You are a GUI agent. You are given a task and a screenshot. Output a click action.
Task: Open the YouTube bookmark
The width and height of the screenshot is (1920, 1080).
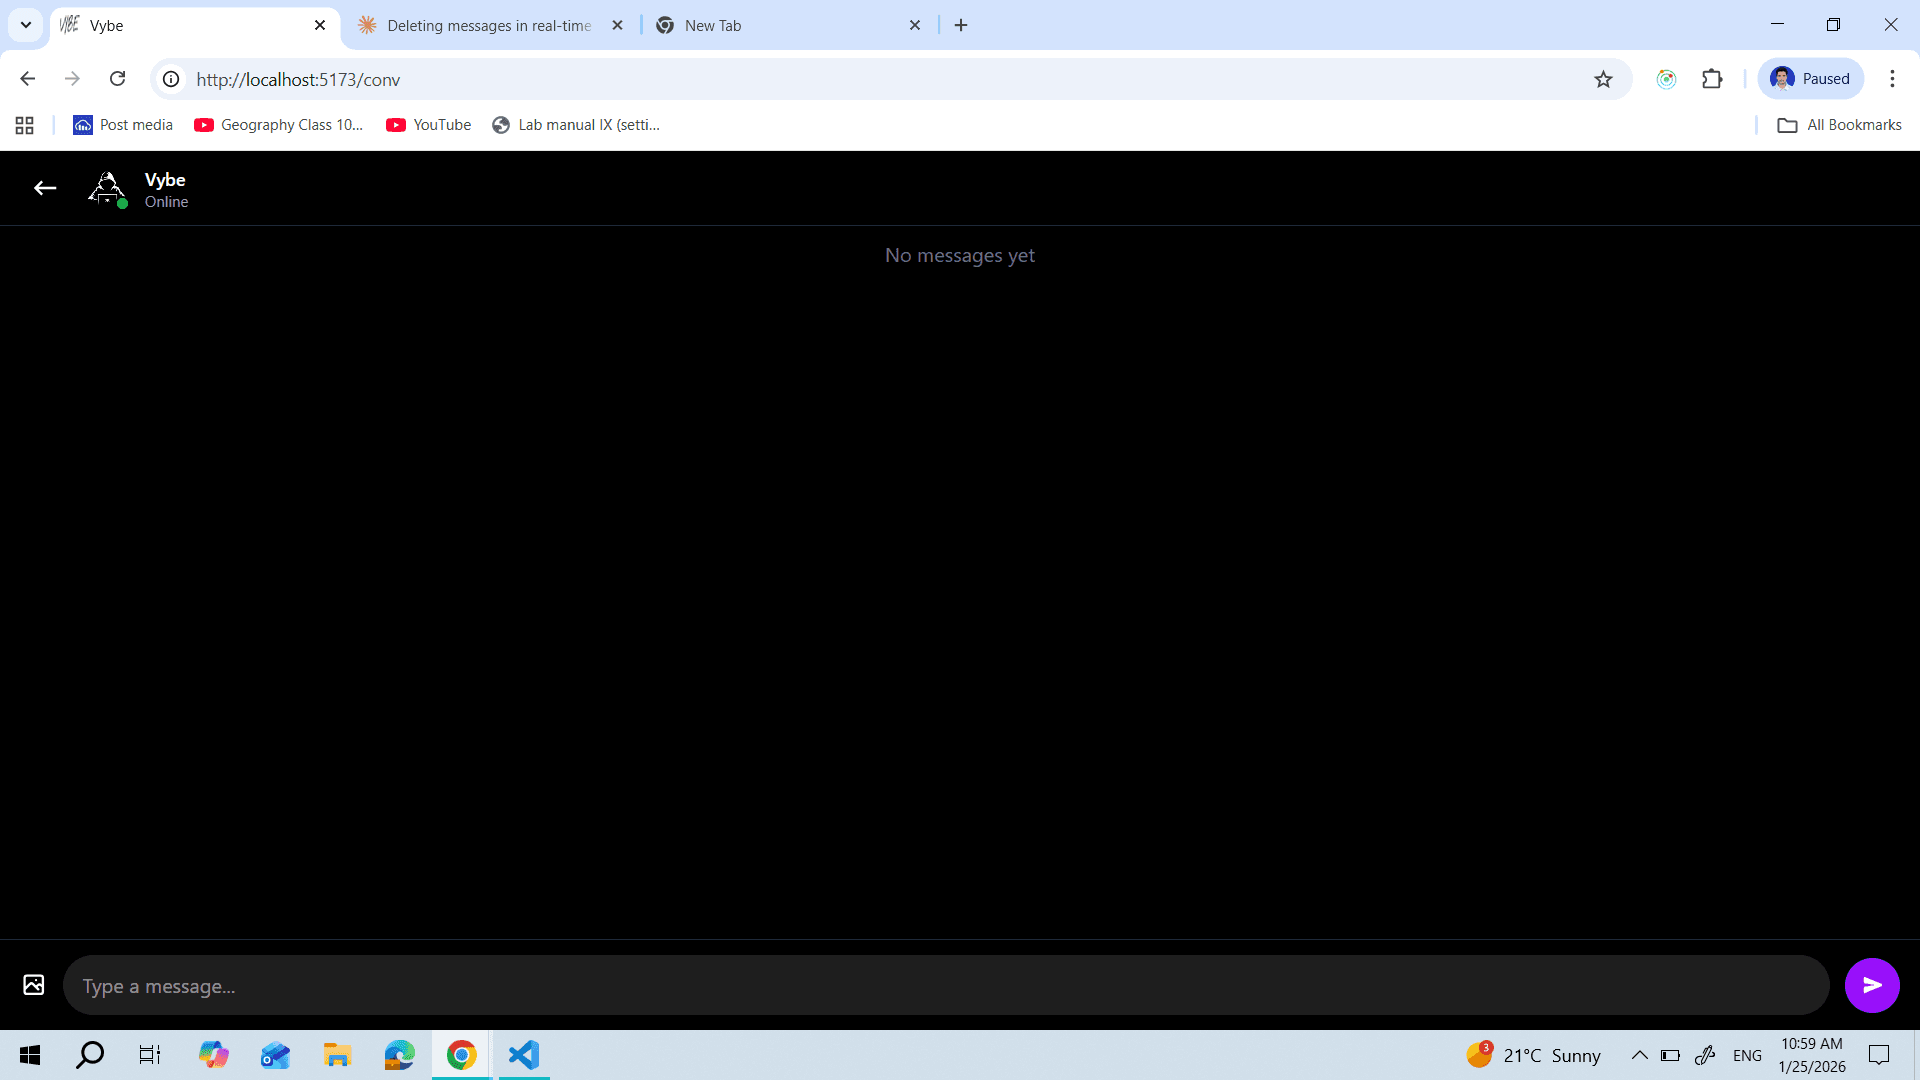(428, 125)
